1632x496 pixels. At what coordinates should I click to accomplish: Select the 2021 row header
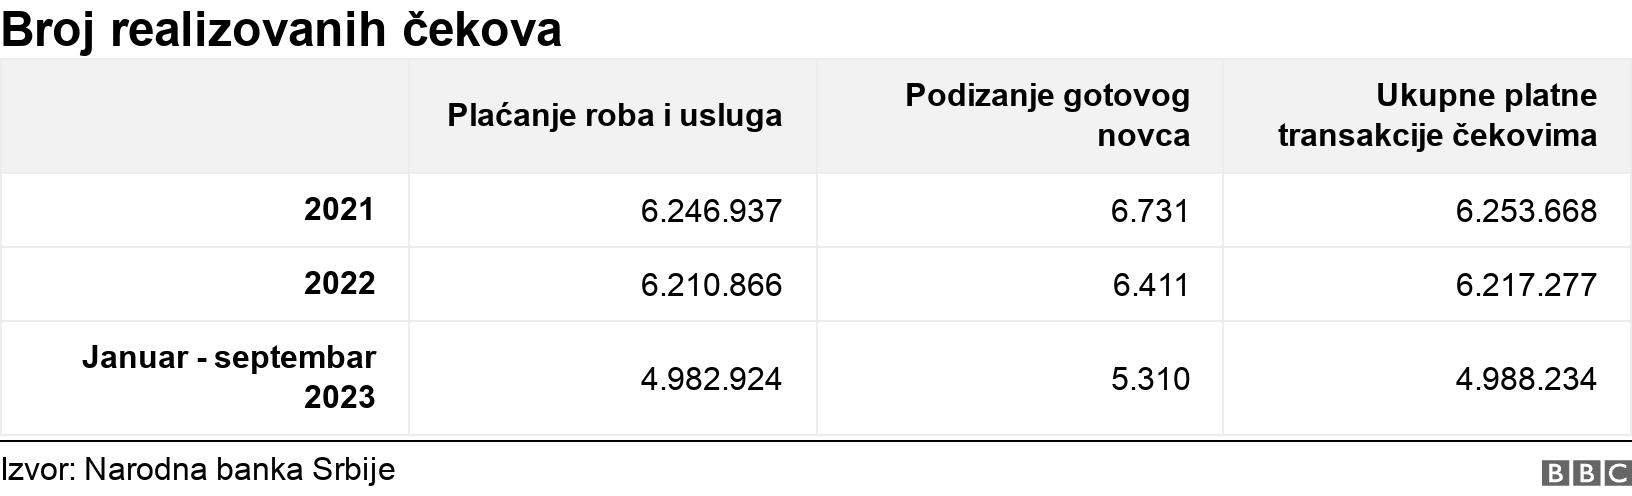tap(339, 210)
